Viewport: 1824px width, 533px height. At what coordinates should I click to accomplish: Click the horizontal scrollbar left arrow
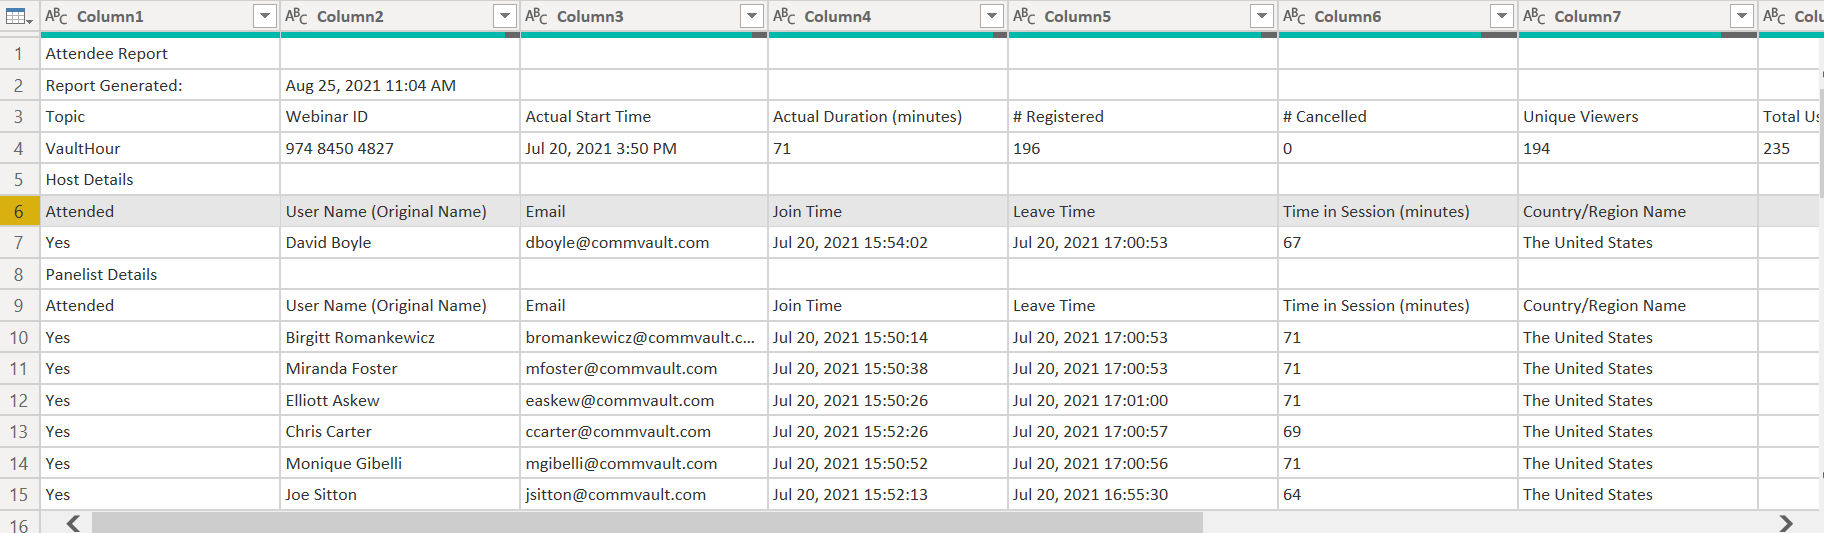click(x=73, y=523)
